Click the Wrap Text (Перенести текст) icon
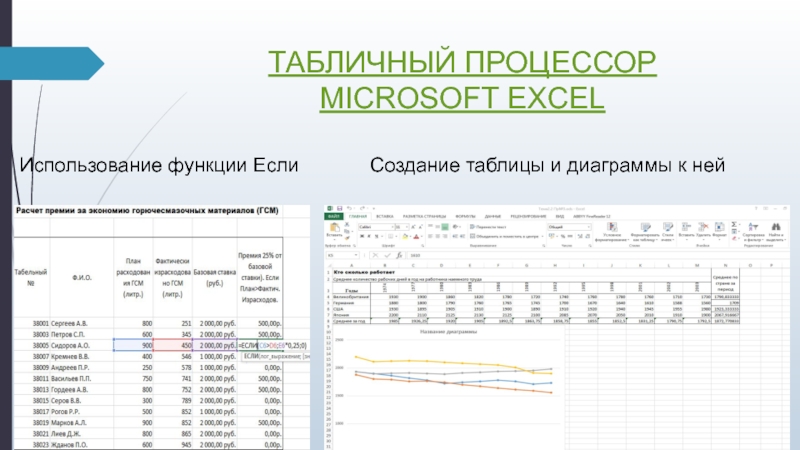Image resolution: width=800 pixels, height=450 pixels. pyautogui.click(x=472, y=227)
